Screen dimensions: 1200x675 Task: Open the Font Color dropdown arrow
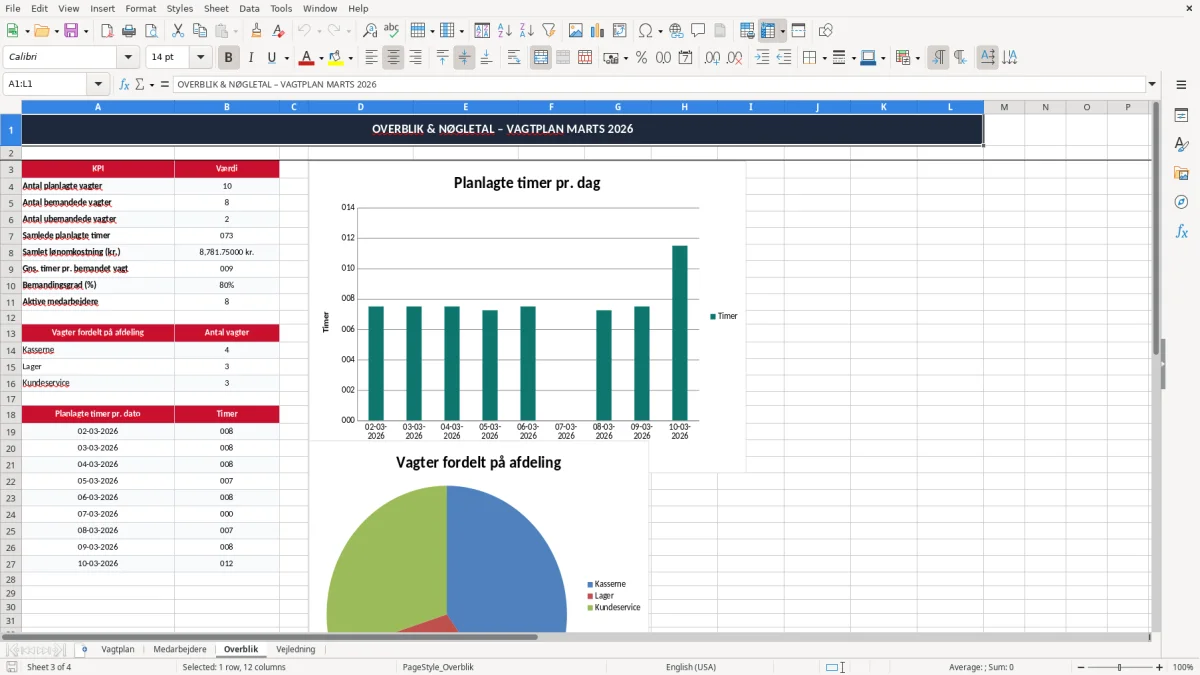click(321, 58)
